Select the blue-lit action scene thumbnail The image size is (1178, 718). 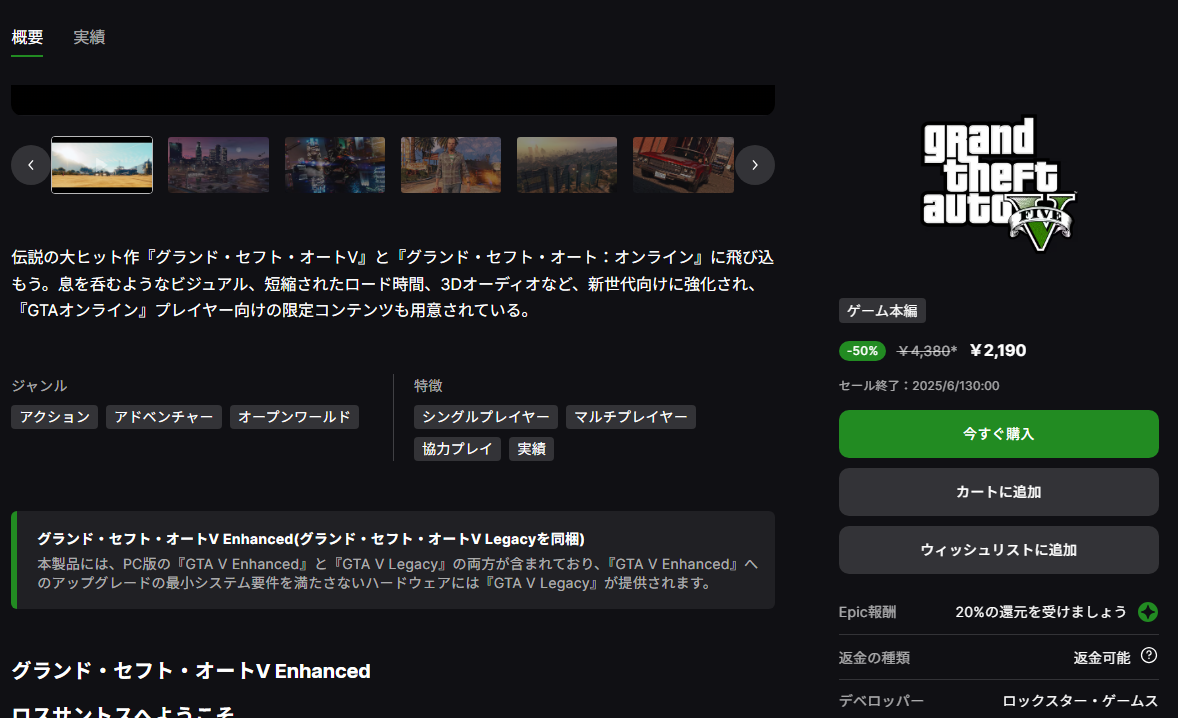click(335, 165)
